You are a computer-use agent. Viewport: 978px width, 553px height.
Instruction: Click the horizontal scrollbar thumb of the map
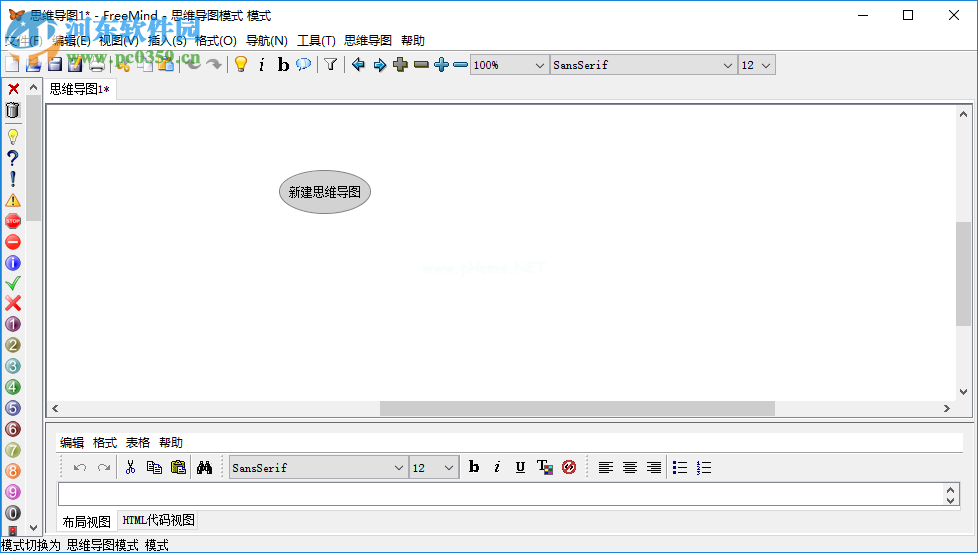[578, 408]
